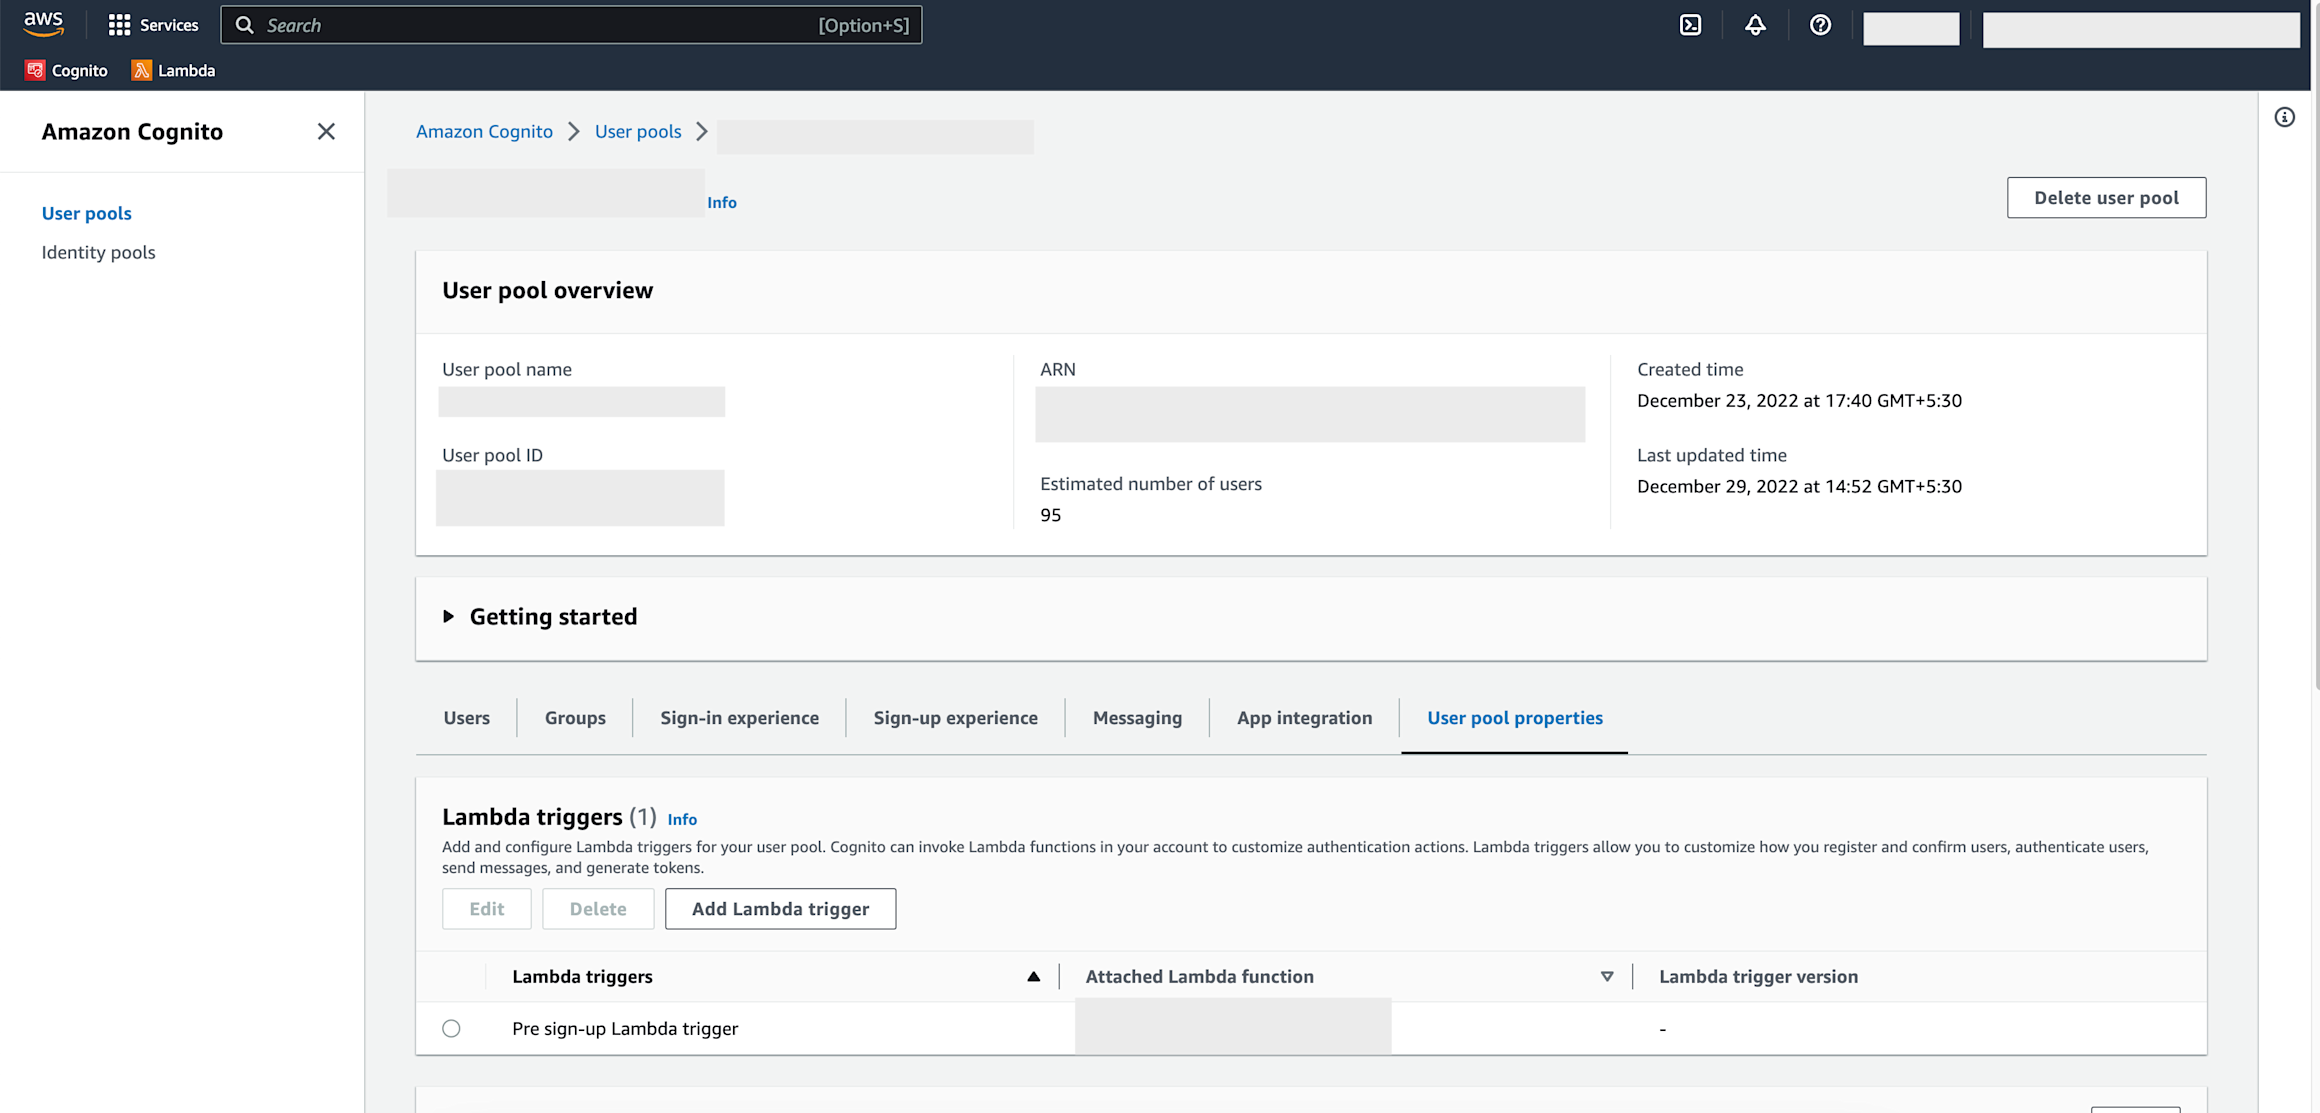
Task: Toggle sort on the Lambda triggers column
Action: coord(1034,976)
